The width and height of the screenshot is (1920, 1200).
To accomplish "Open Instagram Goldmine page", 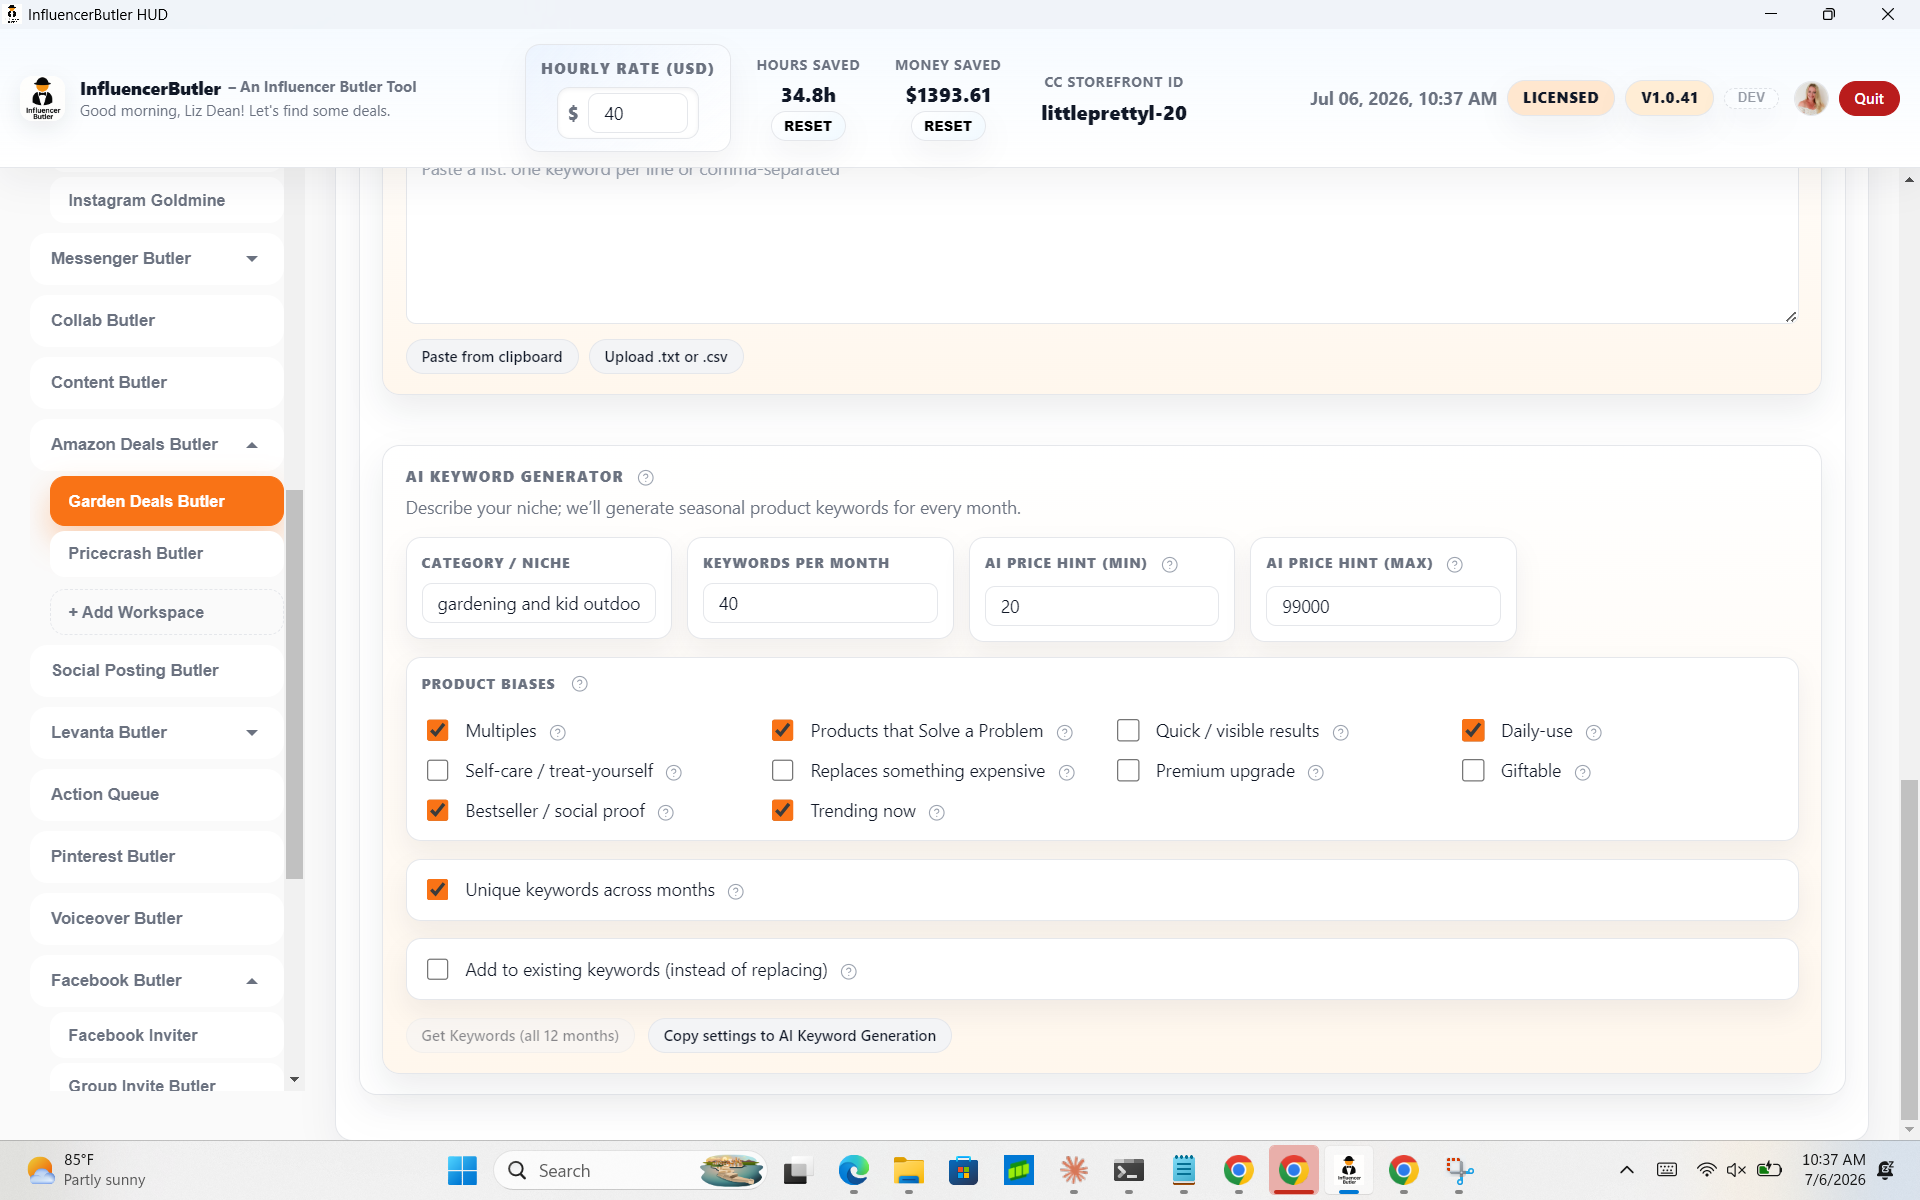I will [166, 201].
